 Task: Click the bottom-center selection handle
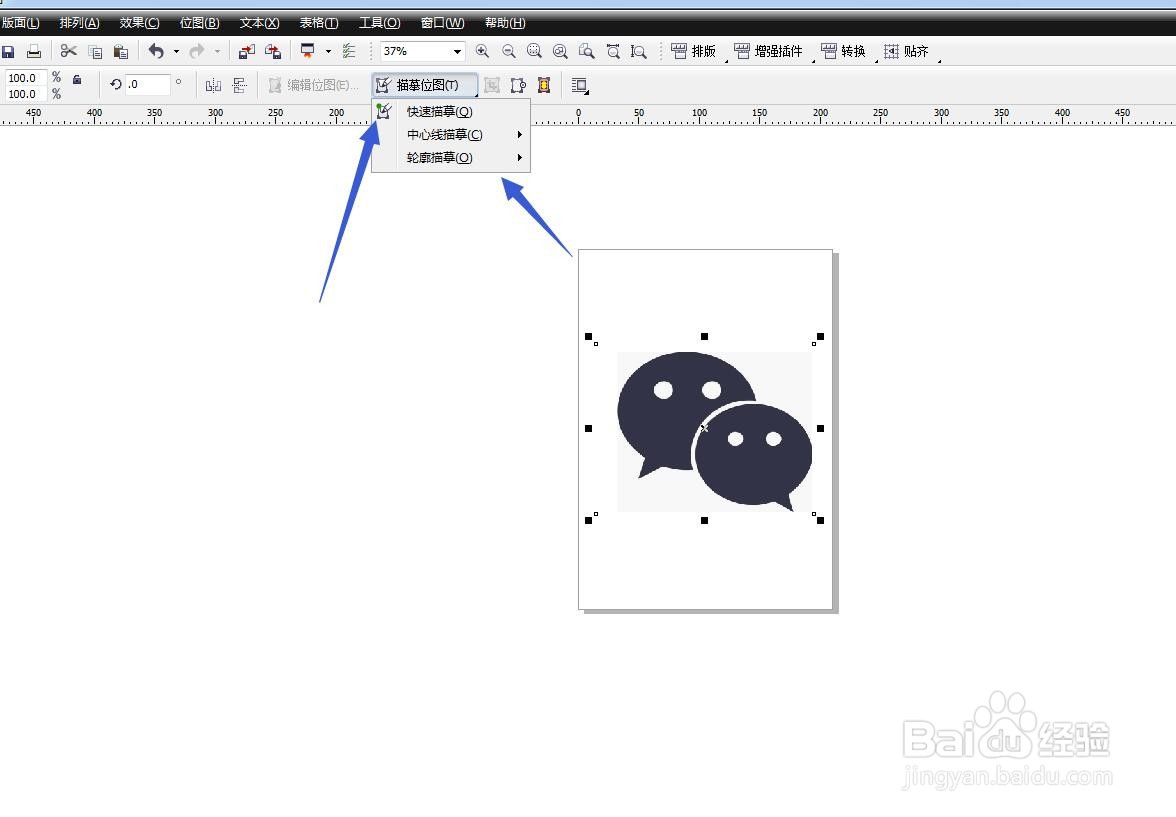point(704,520)
